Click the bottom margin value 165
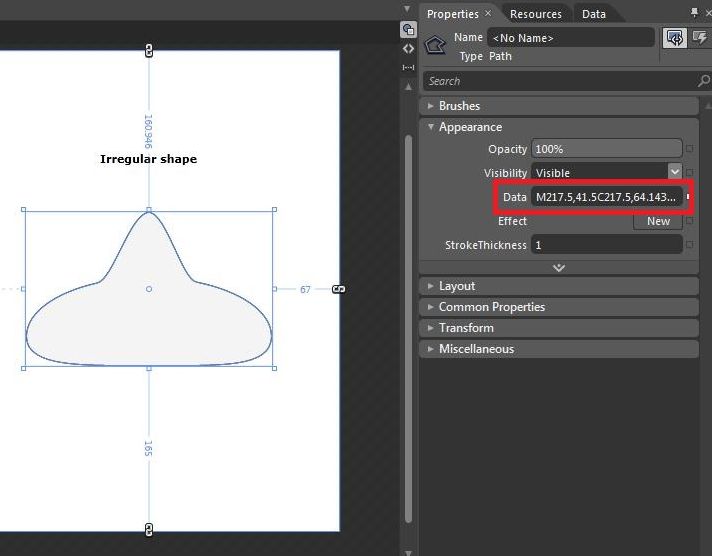The height and width of the screenshot is (556, 712). [x=148, y=448]
